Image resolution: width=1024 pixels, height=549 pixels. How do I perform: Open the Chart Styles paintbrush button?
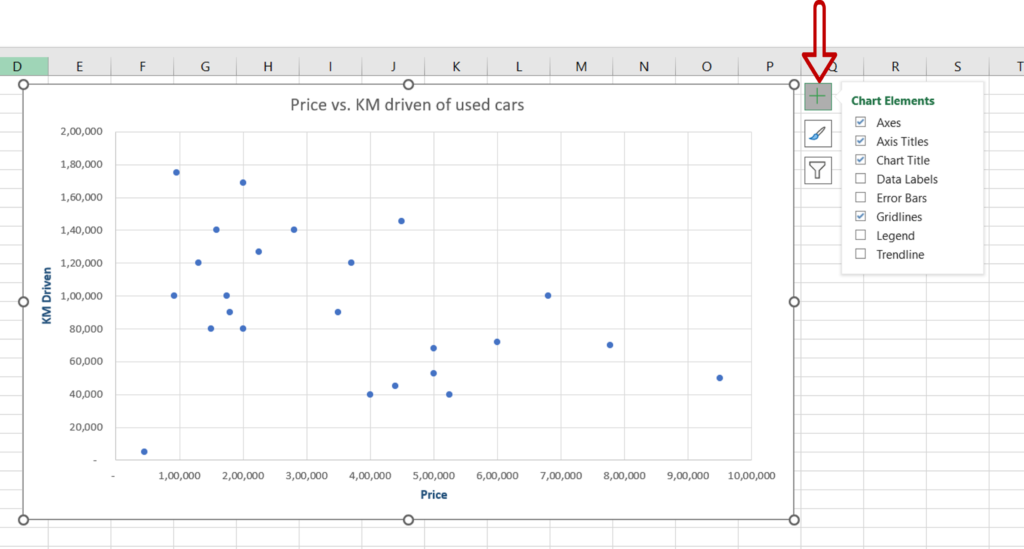[818, 133]
